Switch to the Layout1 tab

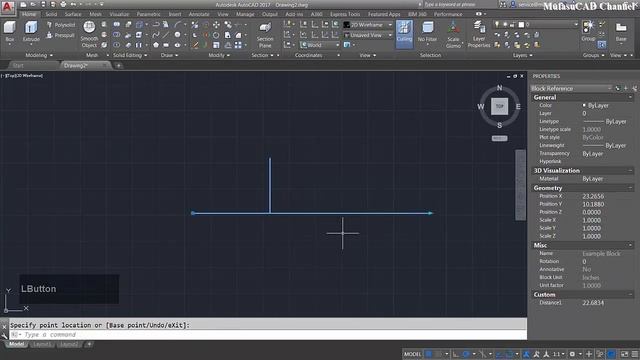point(42,344)
